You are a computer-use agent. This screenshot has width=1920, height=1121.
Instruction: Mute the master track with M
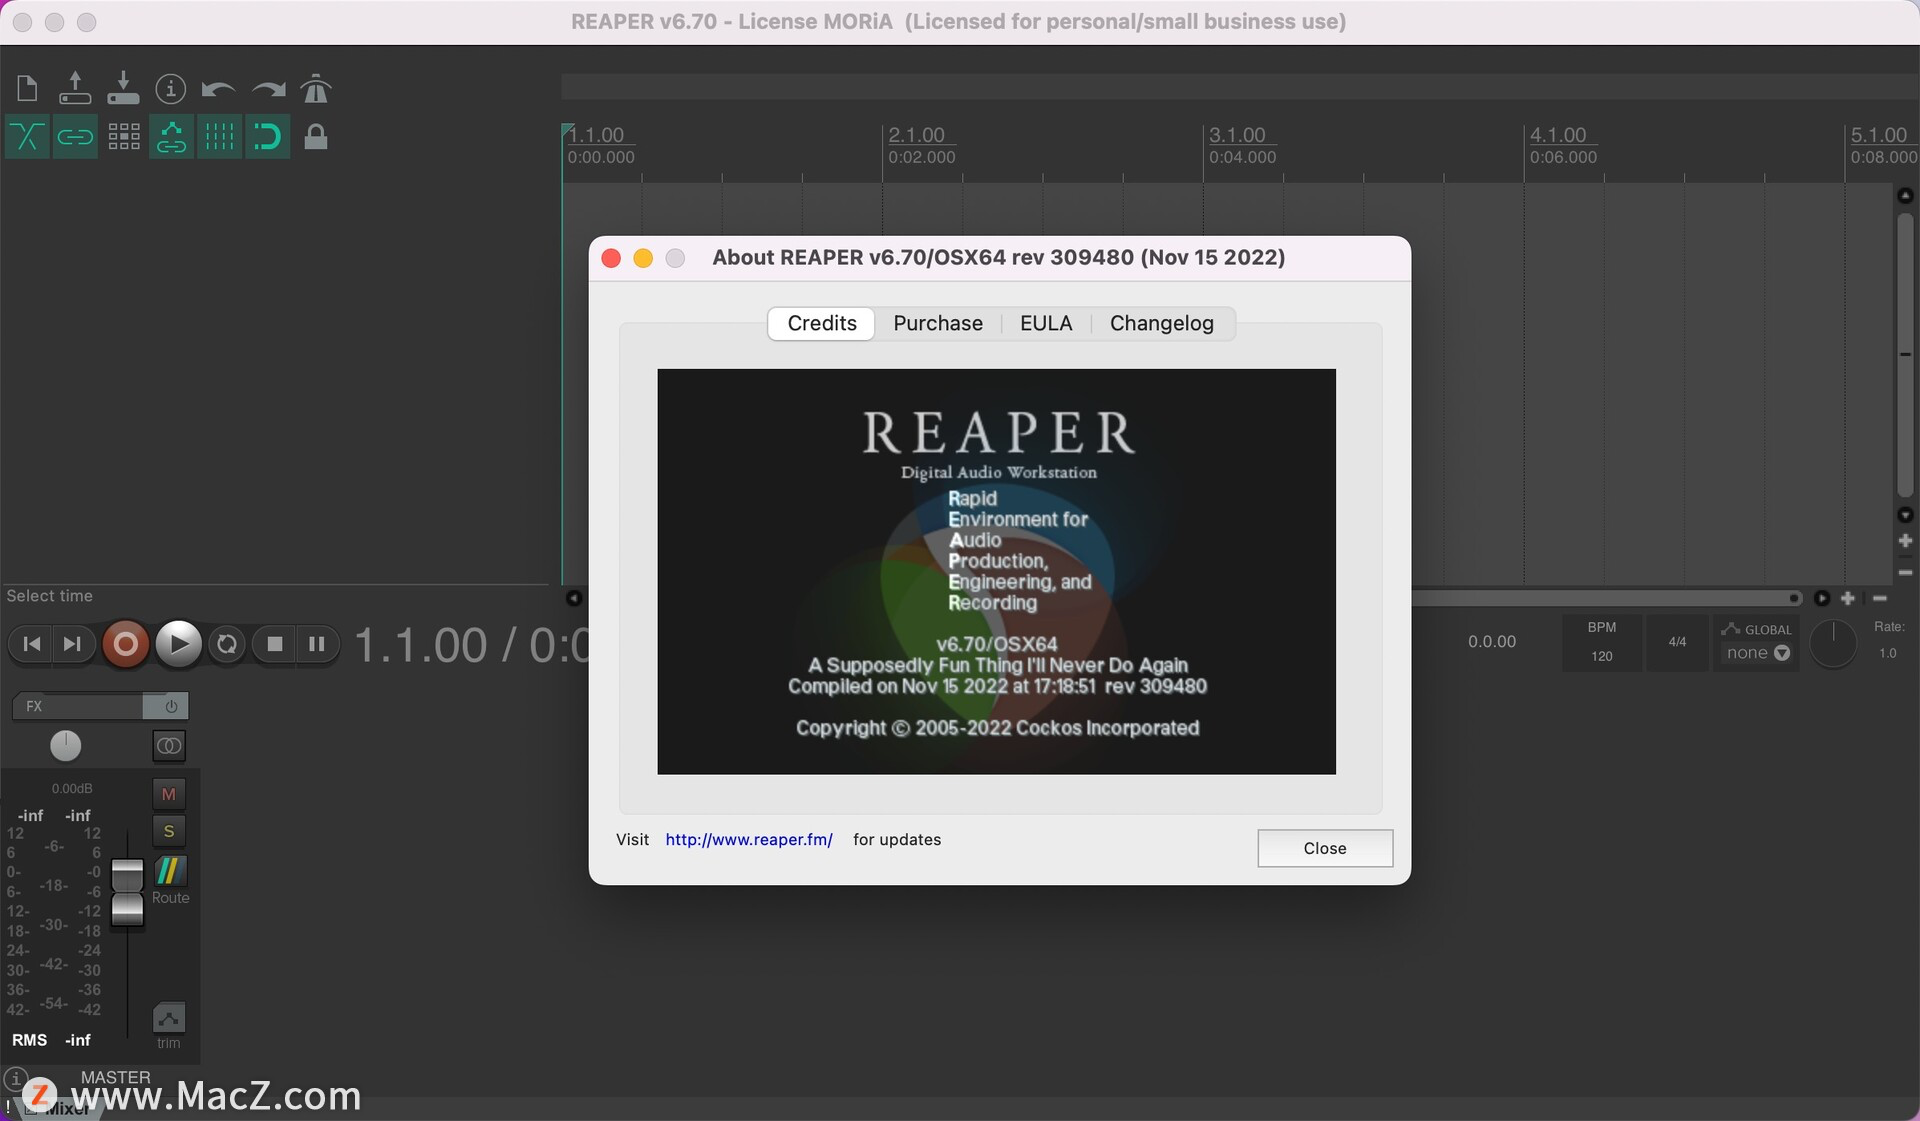click(x=168, y=794)
